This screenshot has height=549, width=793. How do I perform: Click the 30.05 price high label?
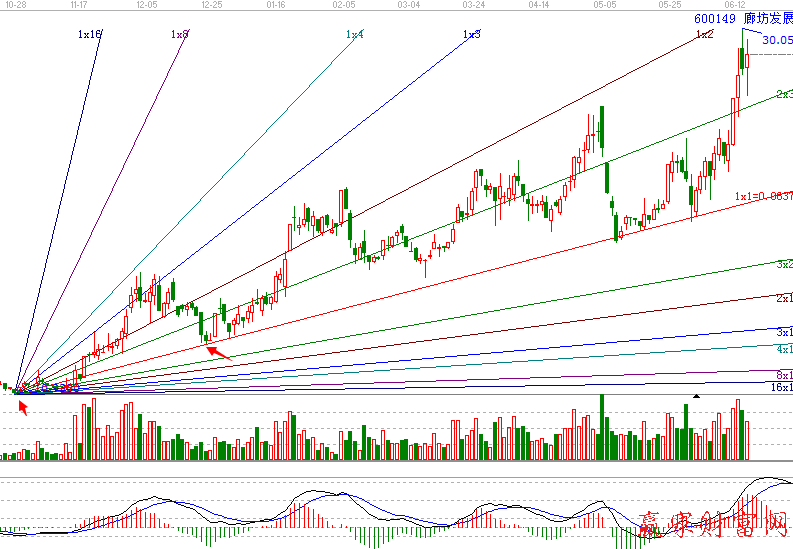click(777, 41)
